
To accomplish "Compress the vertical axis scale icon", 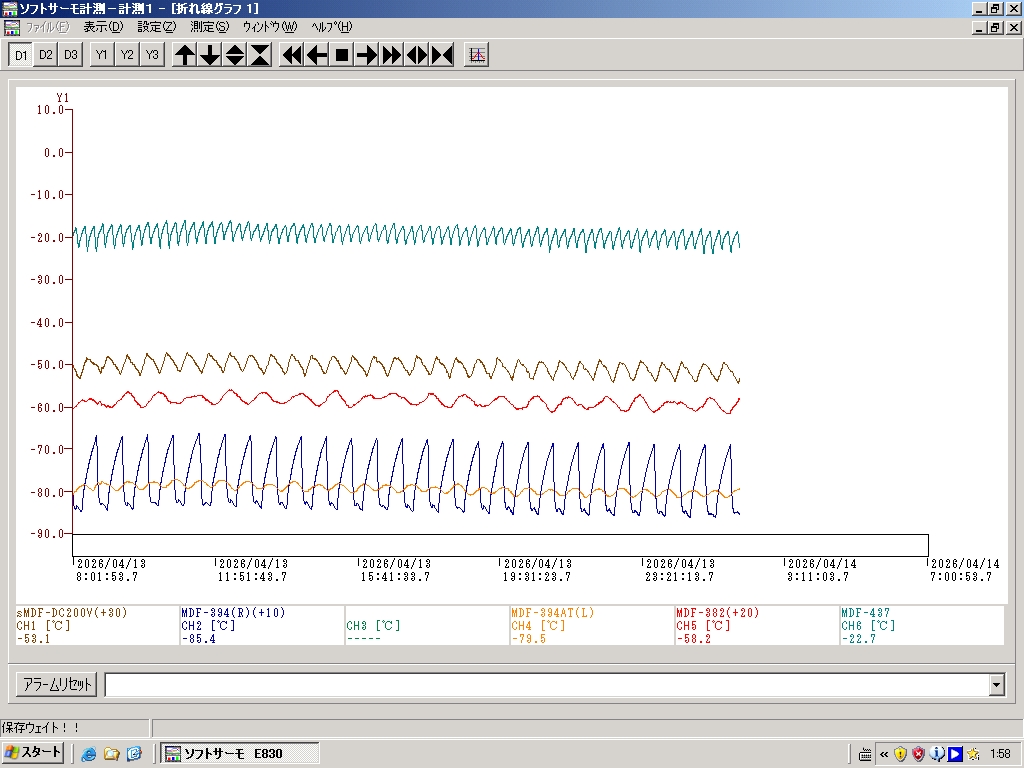I will pyautogui.click(x=260, y=55).
